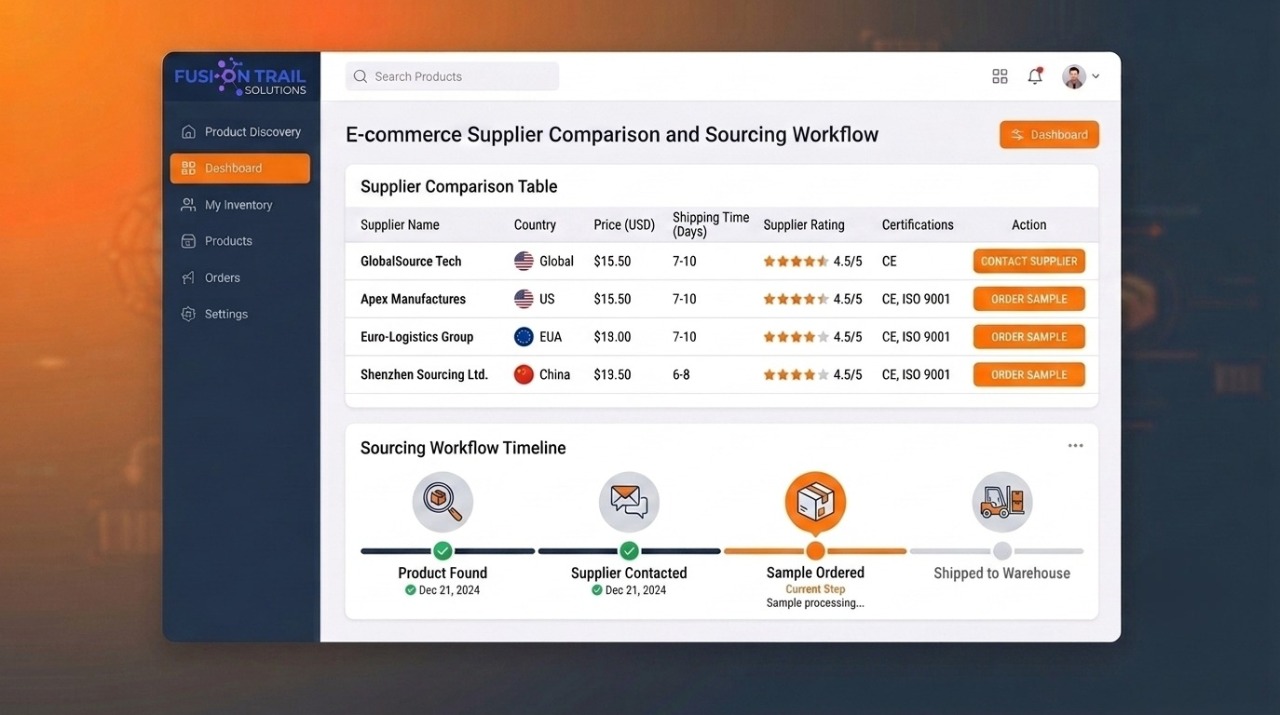Click the Certifications column header
This screenshot has height=715, width=1280.
click(918, 225)
